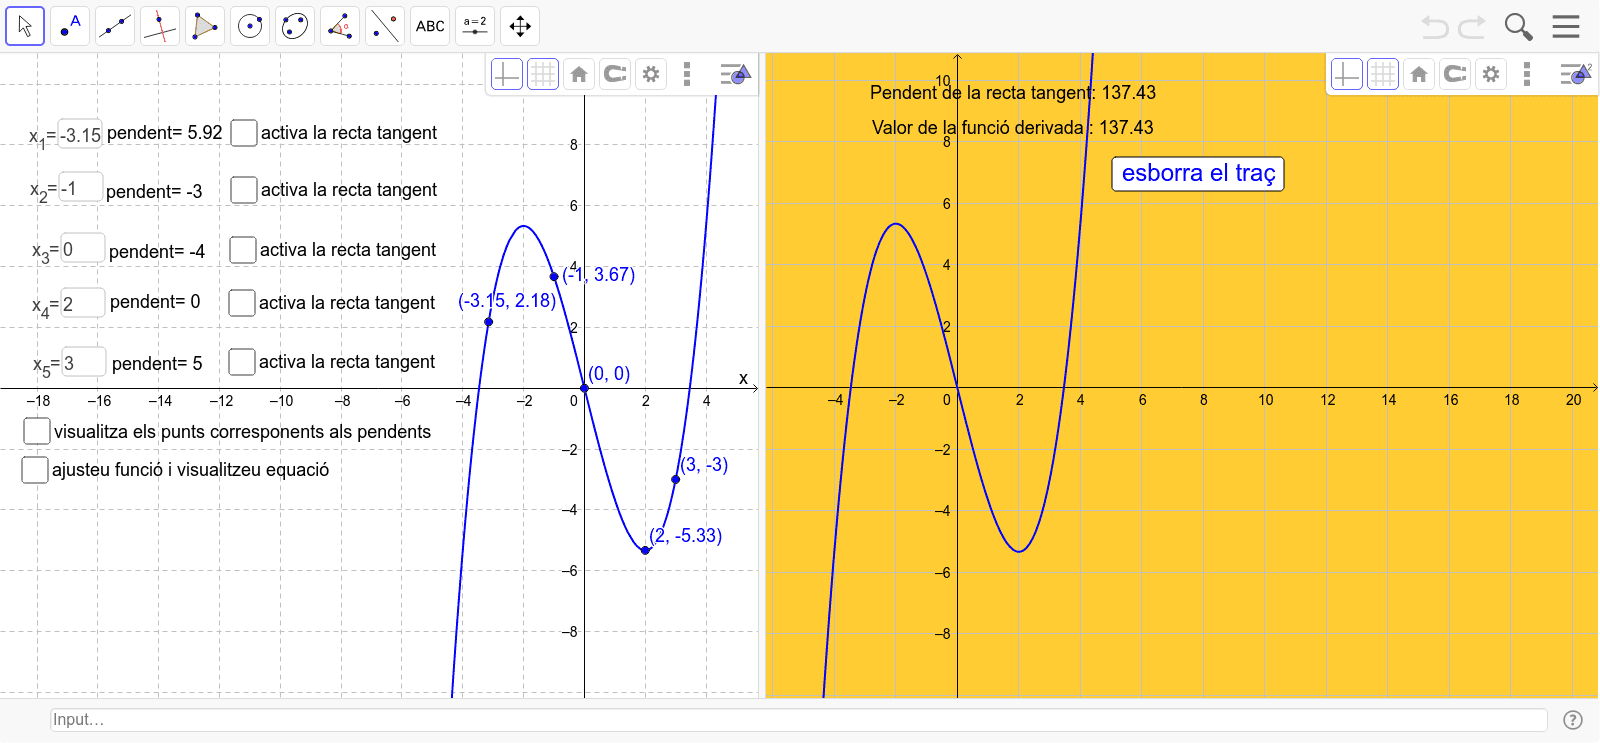Open left graphics view settings gear

point(651,74)
